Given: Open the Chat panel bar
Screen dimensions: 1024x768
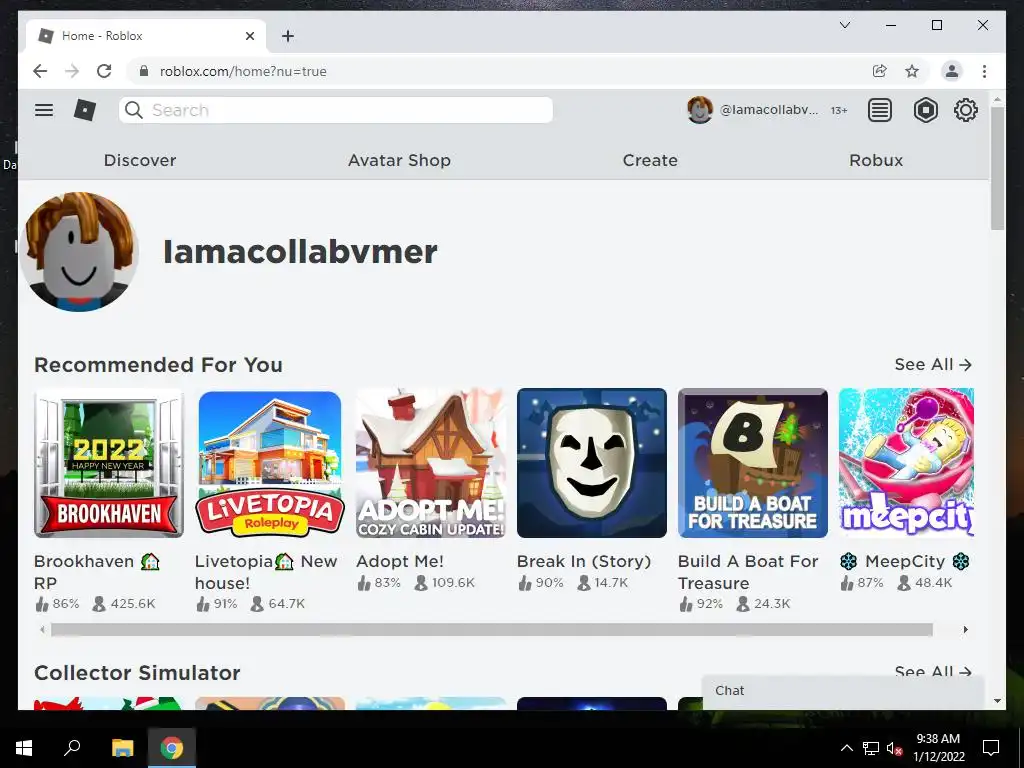Looking at the screenshot, I should point(842,691).
